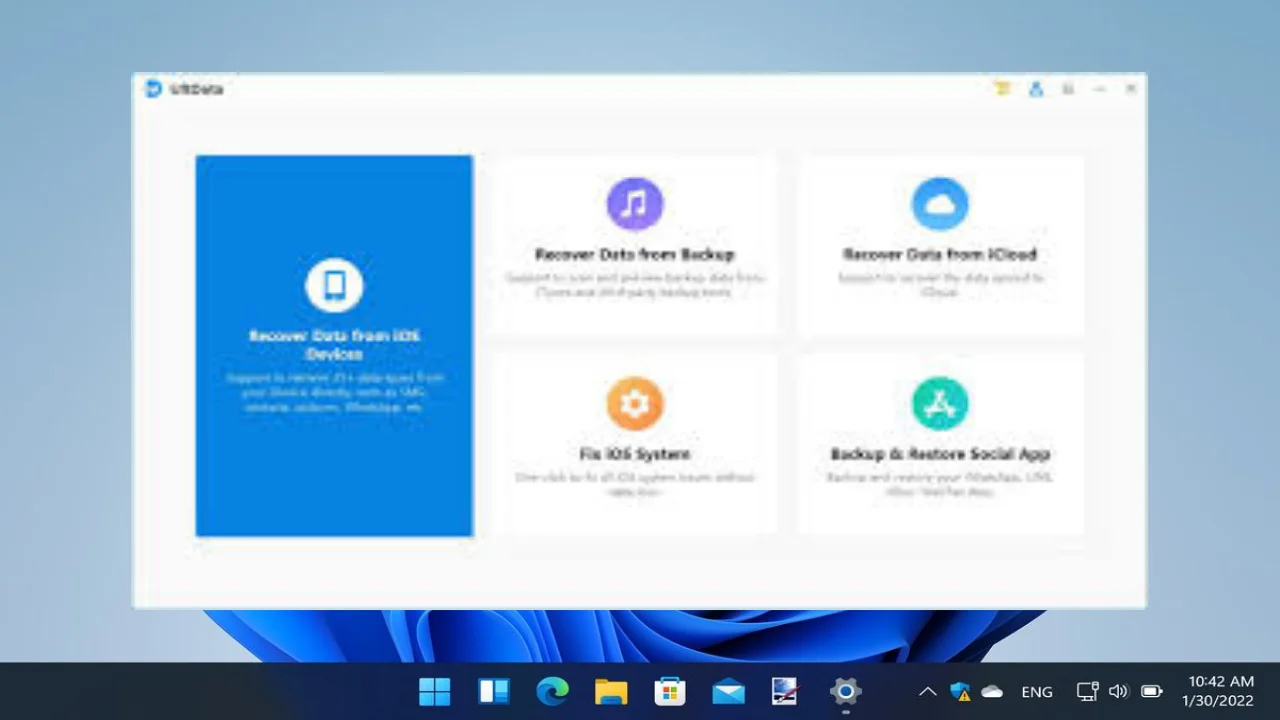Image resolution: width=1280 pixels, height=720 pixels.
Task: Open the Windows Start menu
Action: click(x=435, y=691)
